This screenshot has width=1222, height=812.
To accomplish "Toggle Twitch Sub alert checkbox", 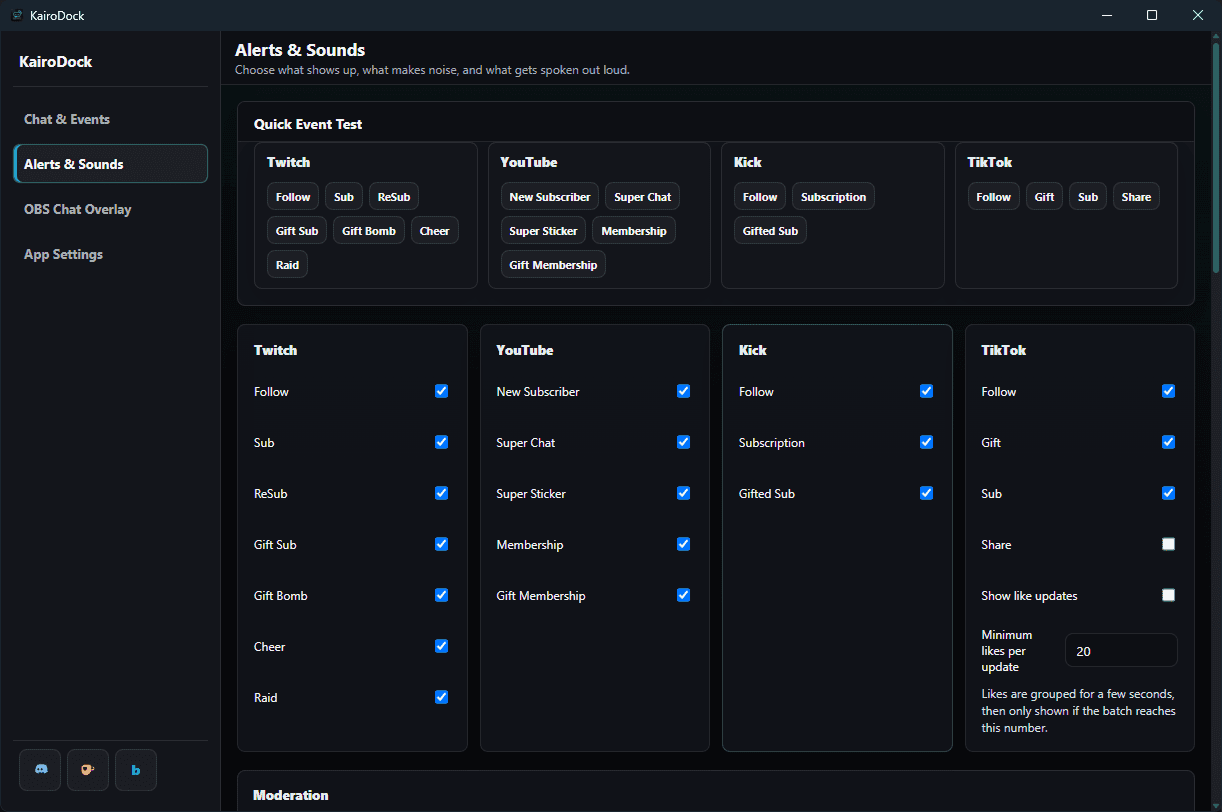I will pyautogui.click(x=441, y=442).
